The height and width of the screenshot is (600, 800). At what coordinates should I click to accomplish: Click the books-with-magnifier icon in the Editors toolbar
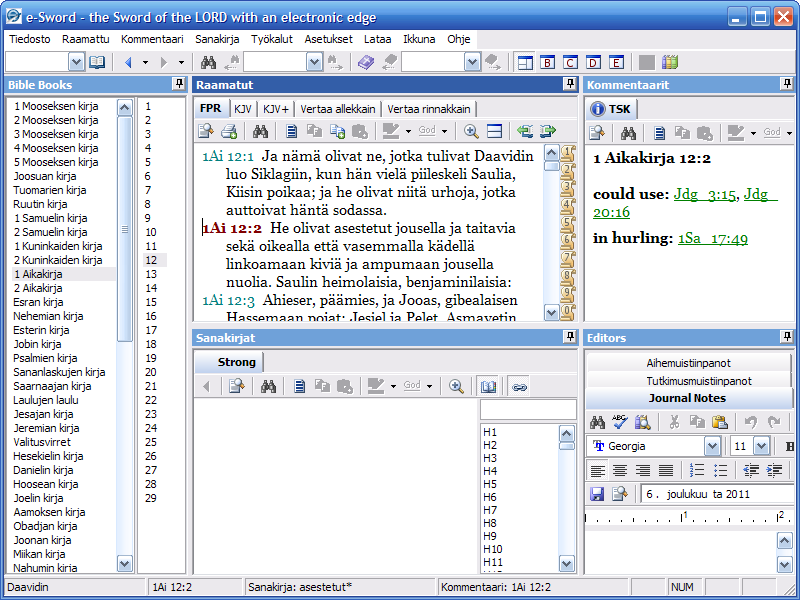[x=642, y=422]
